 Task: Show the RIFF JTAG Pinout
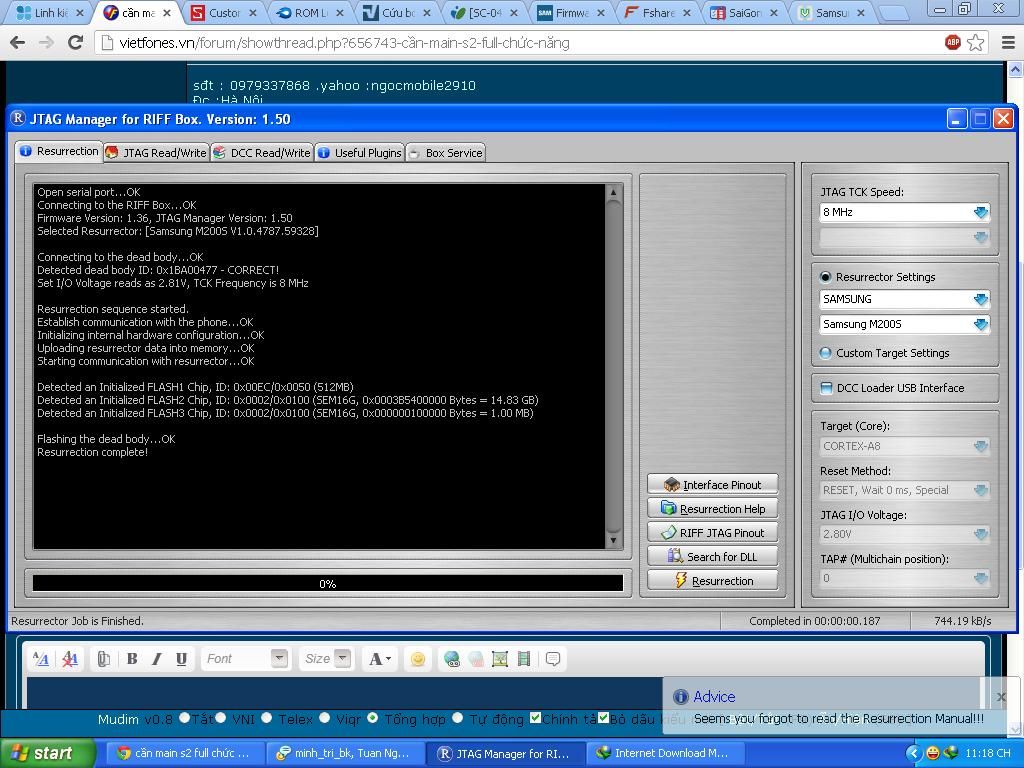pos(712,533)
